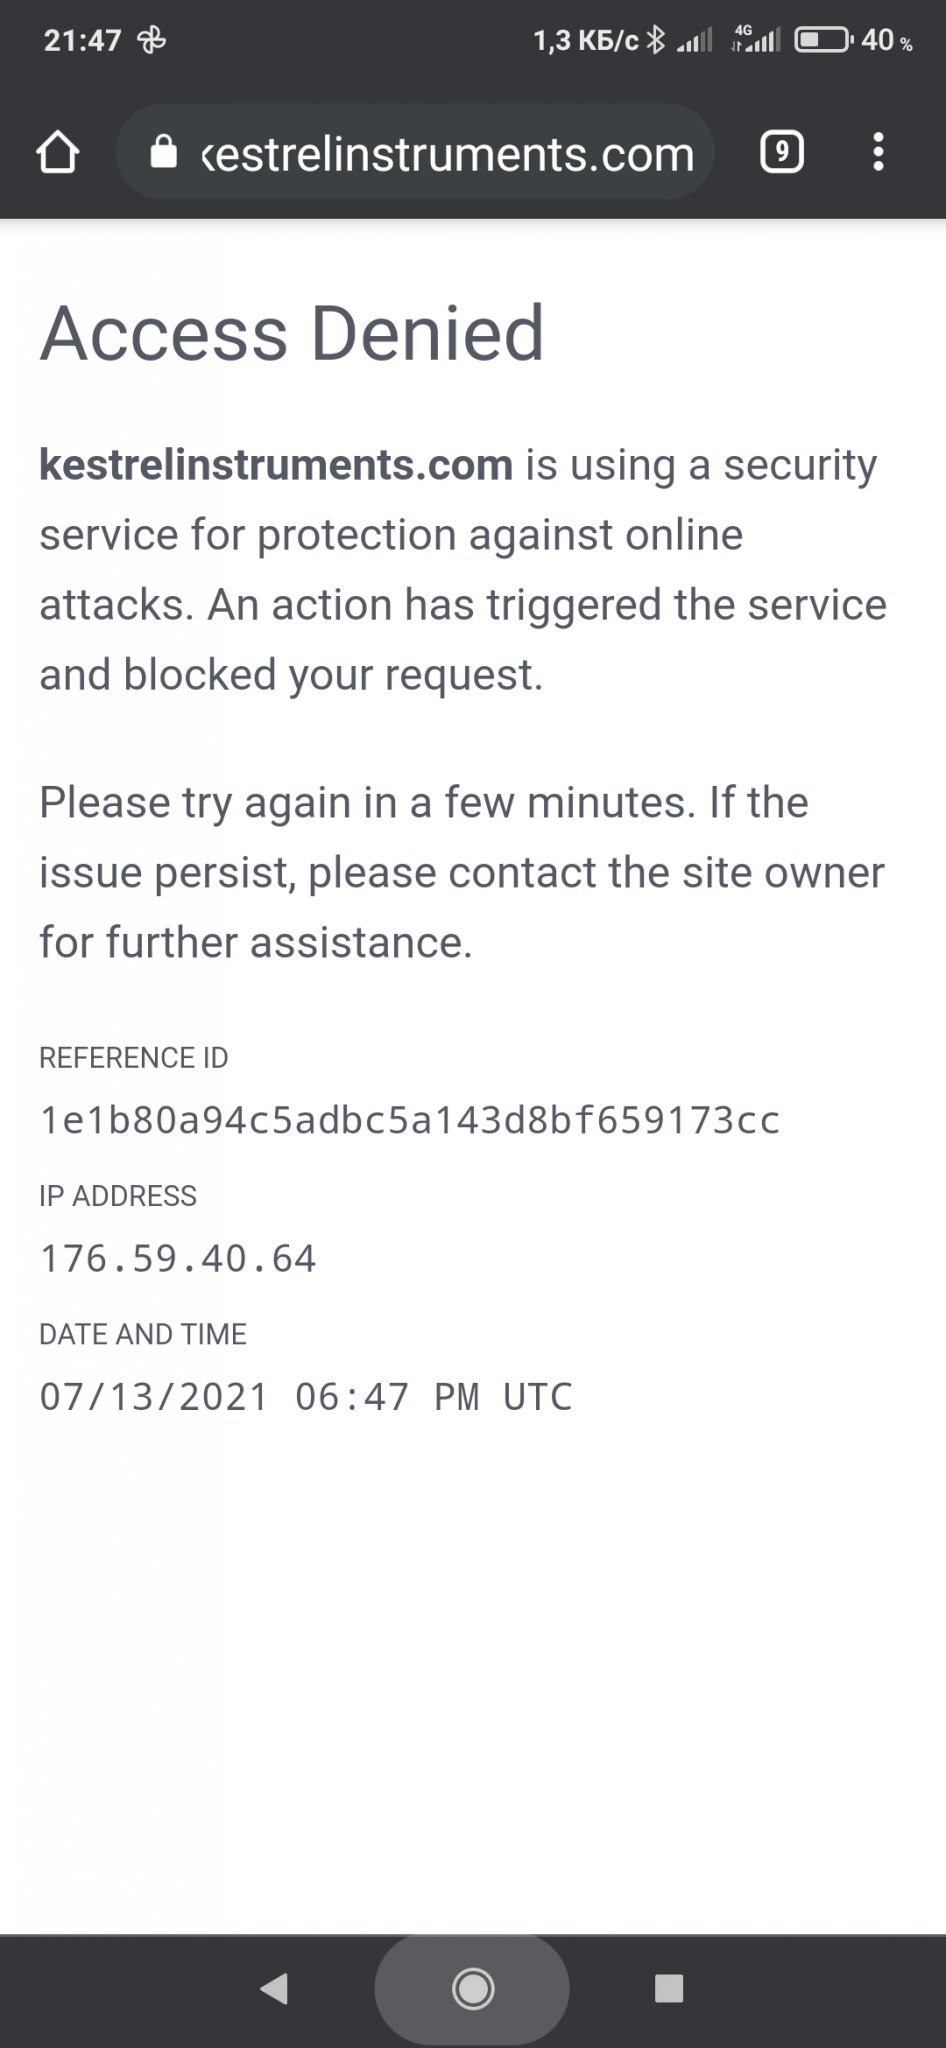
Task: Tap the padlock site security icon
Action: click(163, 153)
